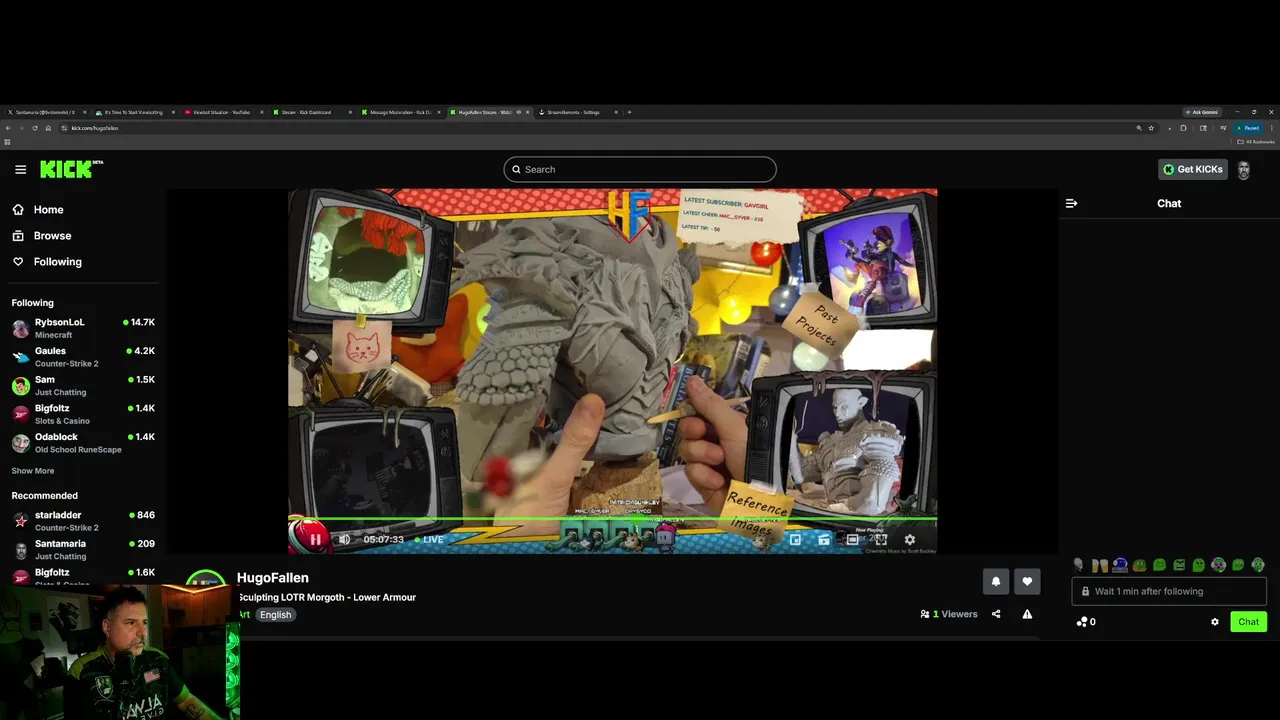
Task: Open starladder recommended channel
Action: point(82,521)
